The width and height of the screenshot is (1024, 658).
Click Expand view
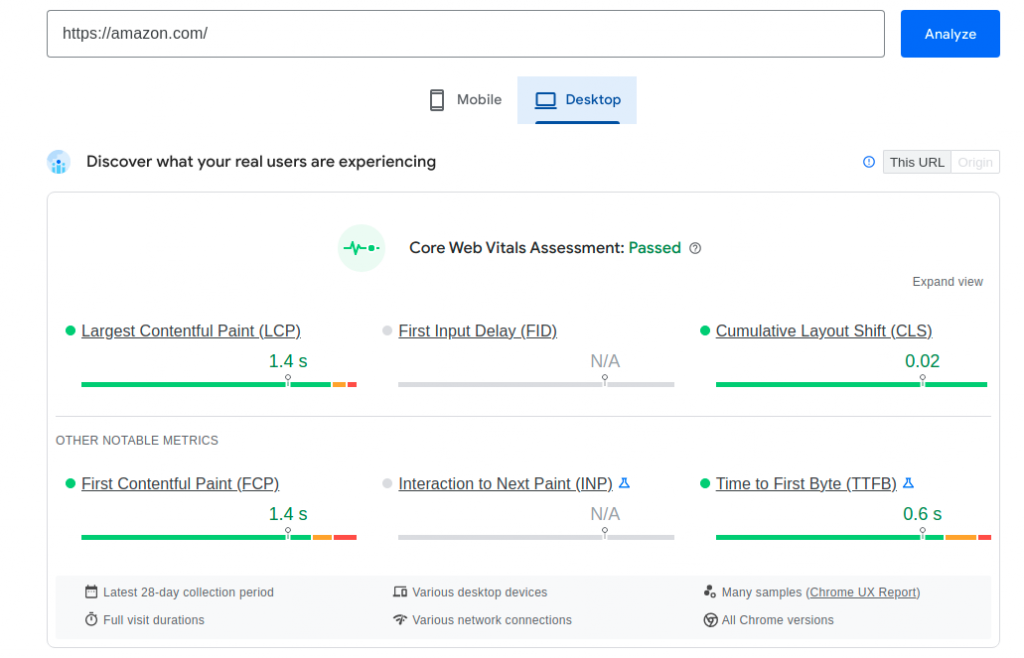click(947, 281)
